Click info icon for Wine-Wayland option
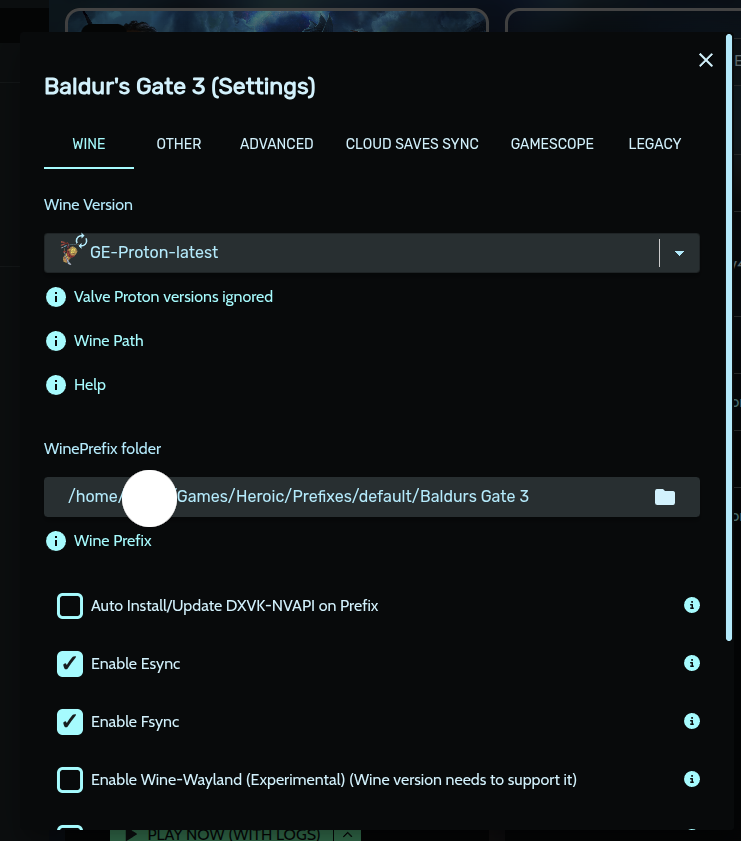The height and width of the screenshot is (841, 741). (691, 779)
